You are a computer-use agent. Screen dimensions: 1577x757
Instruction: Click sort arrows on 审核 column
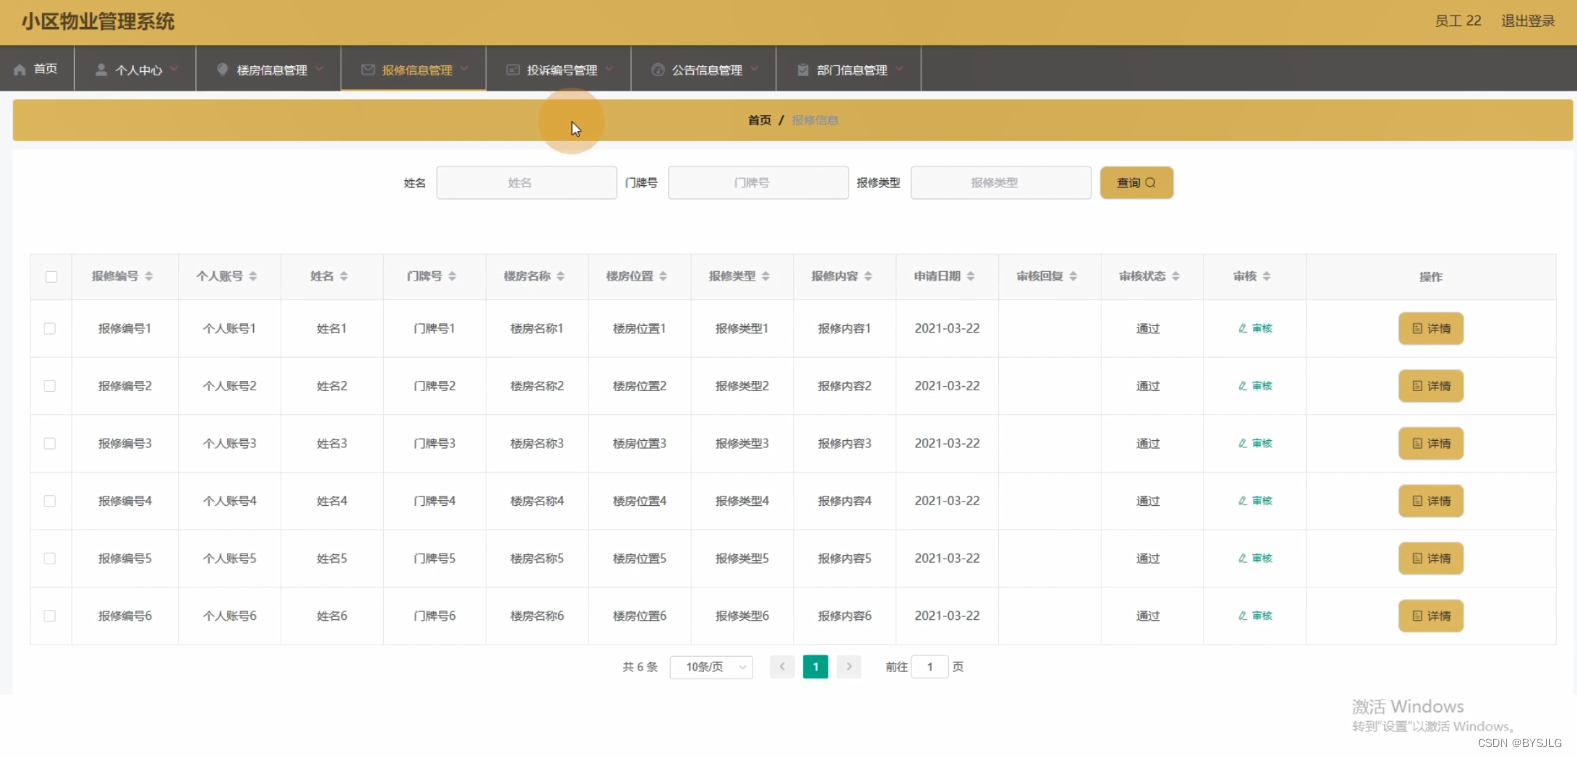click(x=1266, y=276)
